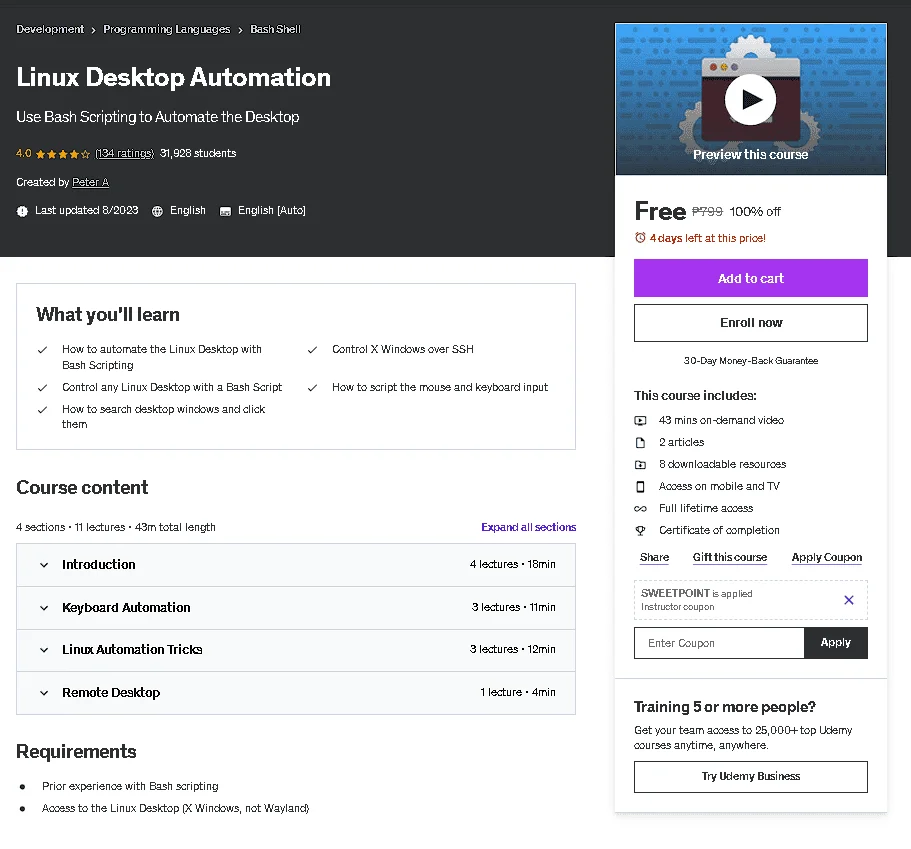Image resolution: width=911 pixels, height=849 pixels.
Task: Open instructor Peter A profile
Action: [x=90, y=182]
